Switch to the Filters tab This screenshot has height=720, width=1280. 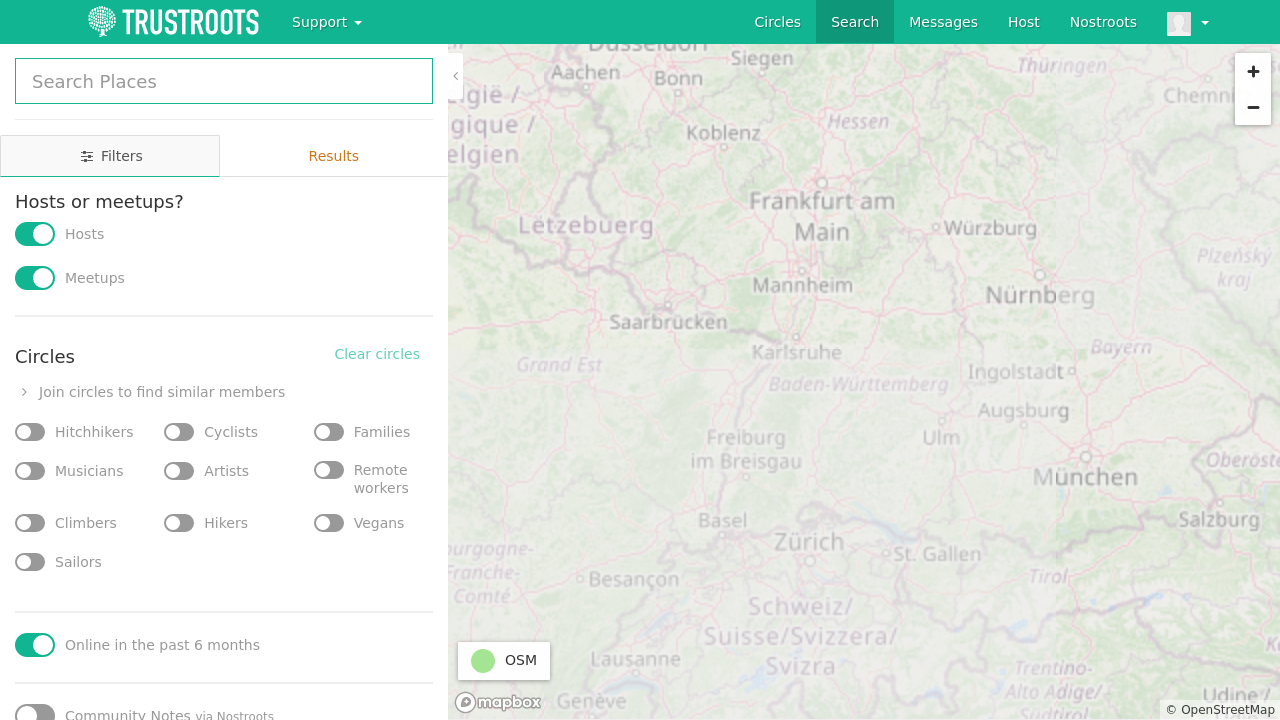click(110, 156)
